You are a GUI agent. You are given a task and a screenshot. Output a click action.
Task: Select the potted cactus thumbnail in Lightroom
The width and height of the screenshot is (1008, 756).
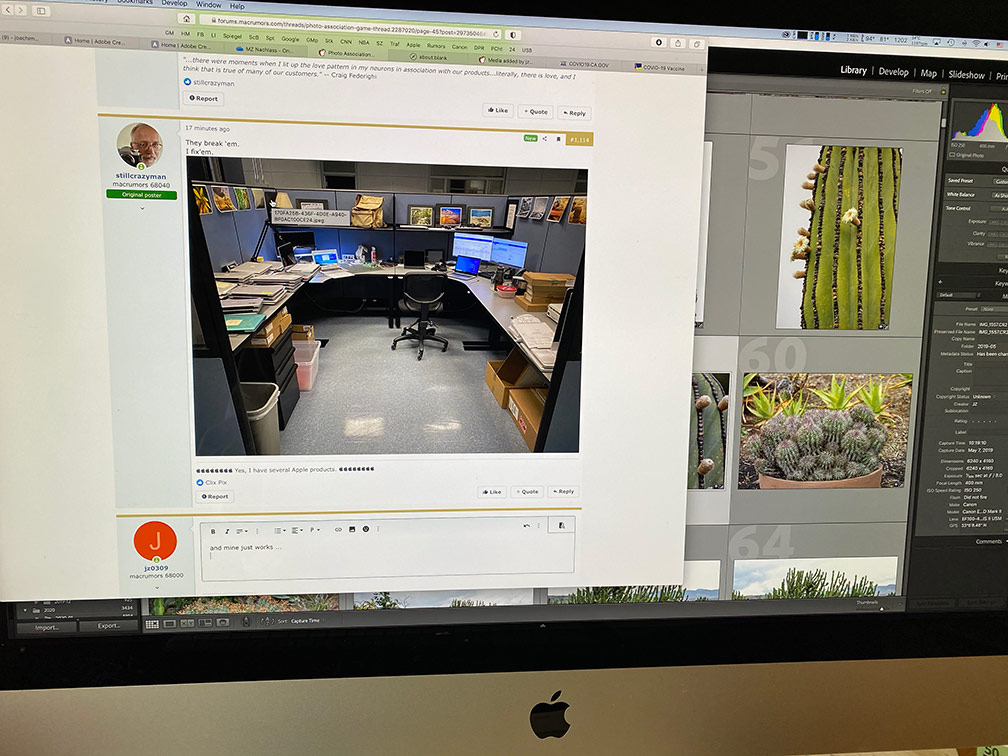click(x=825, y=431)
